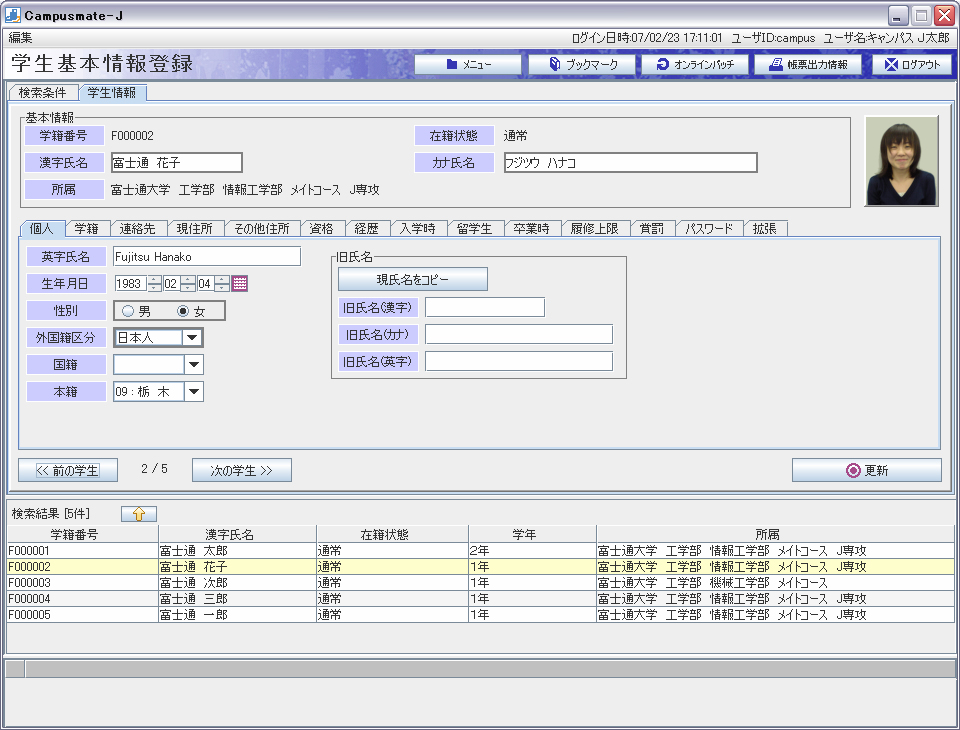Image resolution: width=960 pixels, height=730 pixels.
Task: Increment the birth year spinner
Action: (154, 279)
